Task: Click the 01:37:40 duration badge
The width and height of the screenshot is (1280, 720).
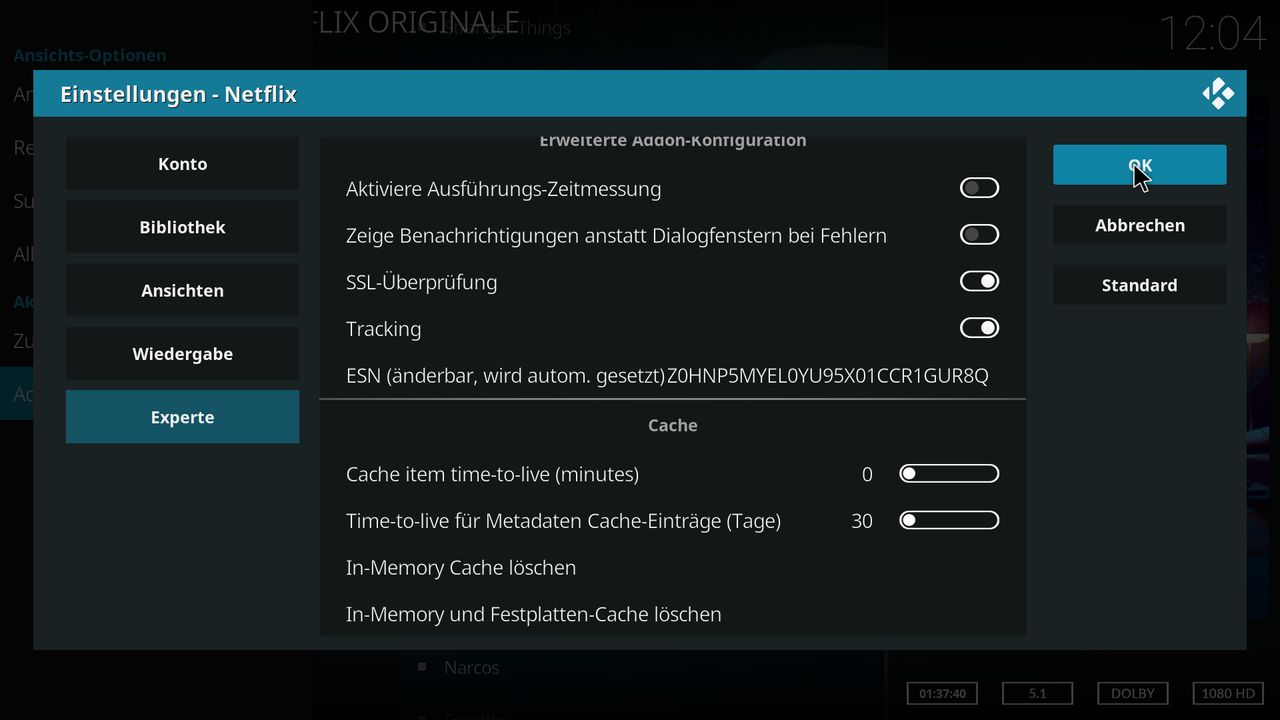Action: coord(942,693)
